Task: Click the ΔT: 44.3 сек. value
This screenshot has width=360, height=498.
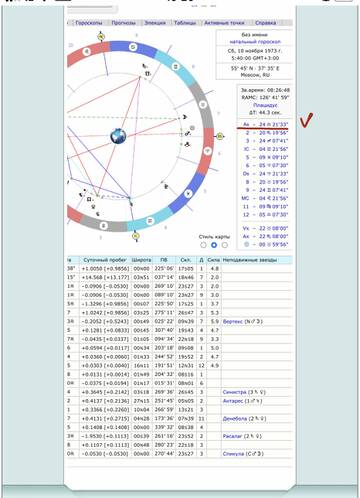Action: click(265, 113)
